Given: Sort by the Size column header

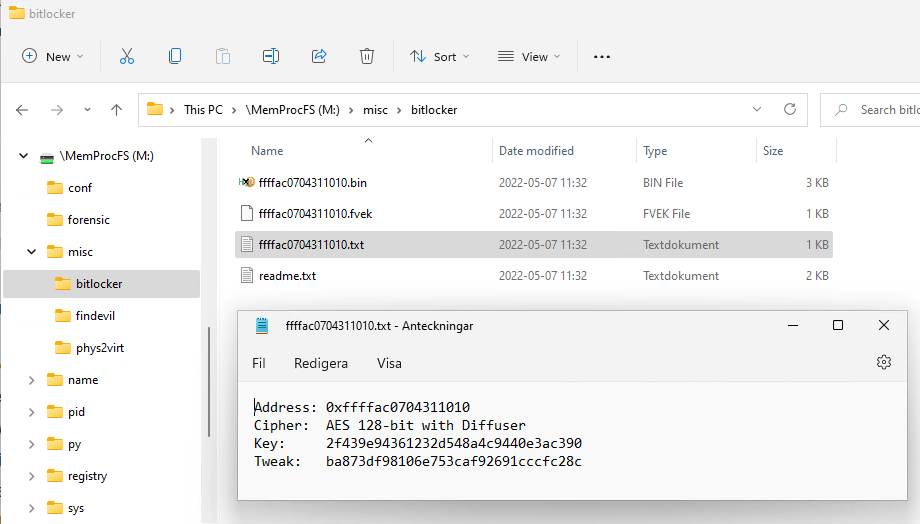Looking at the screenshot, I should pos(773,151).
